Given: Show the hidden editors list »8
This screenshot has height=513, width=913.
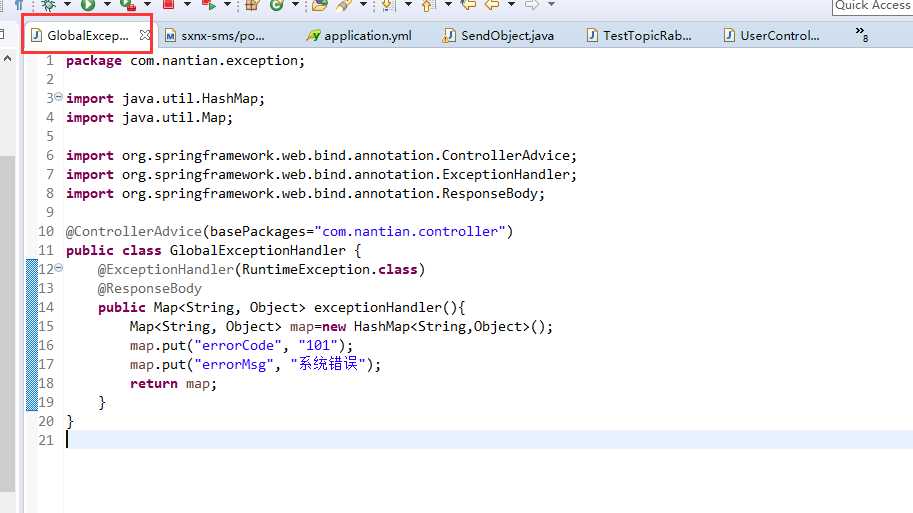Looking at the screenshot, I should click(862, 34).
